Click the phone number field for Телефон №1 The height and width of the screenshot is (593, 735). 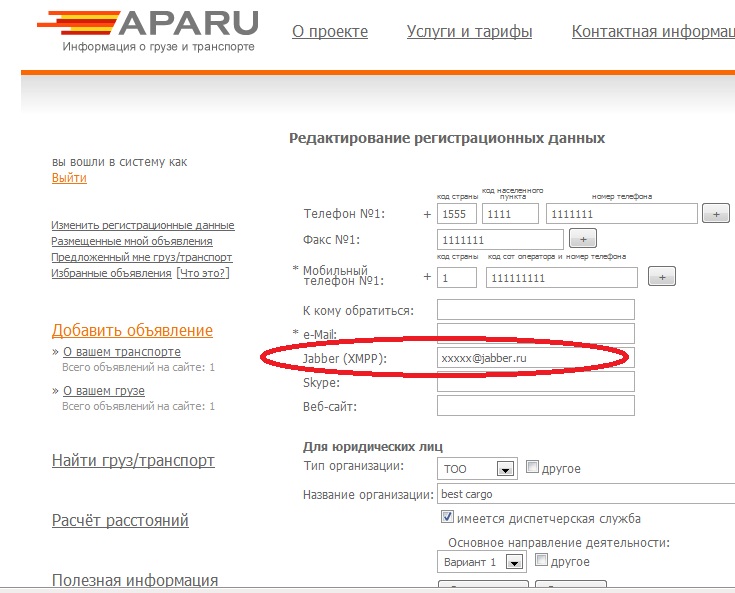pos(622,214)
